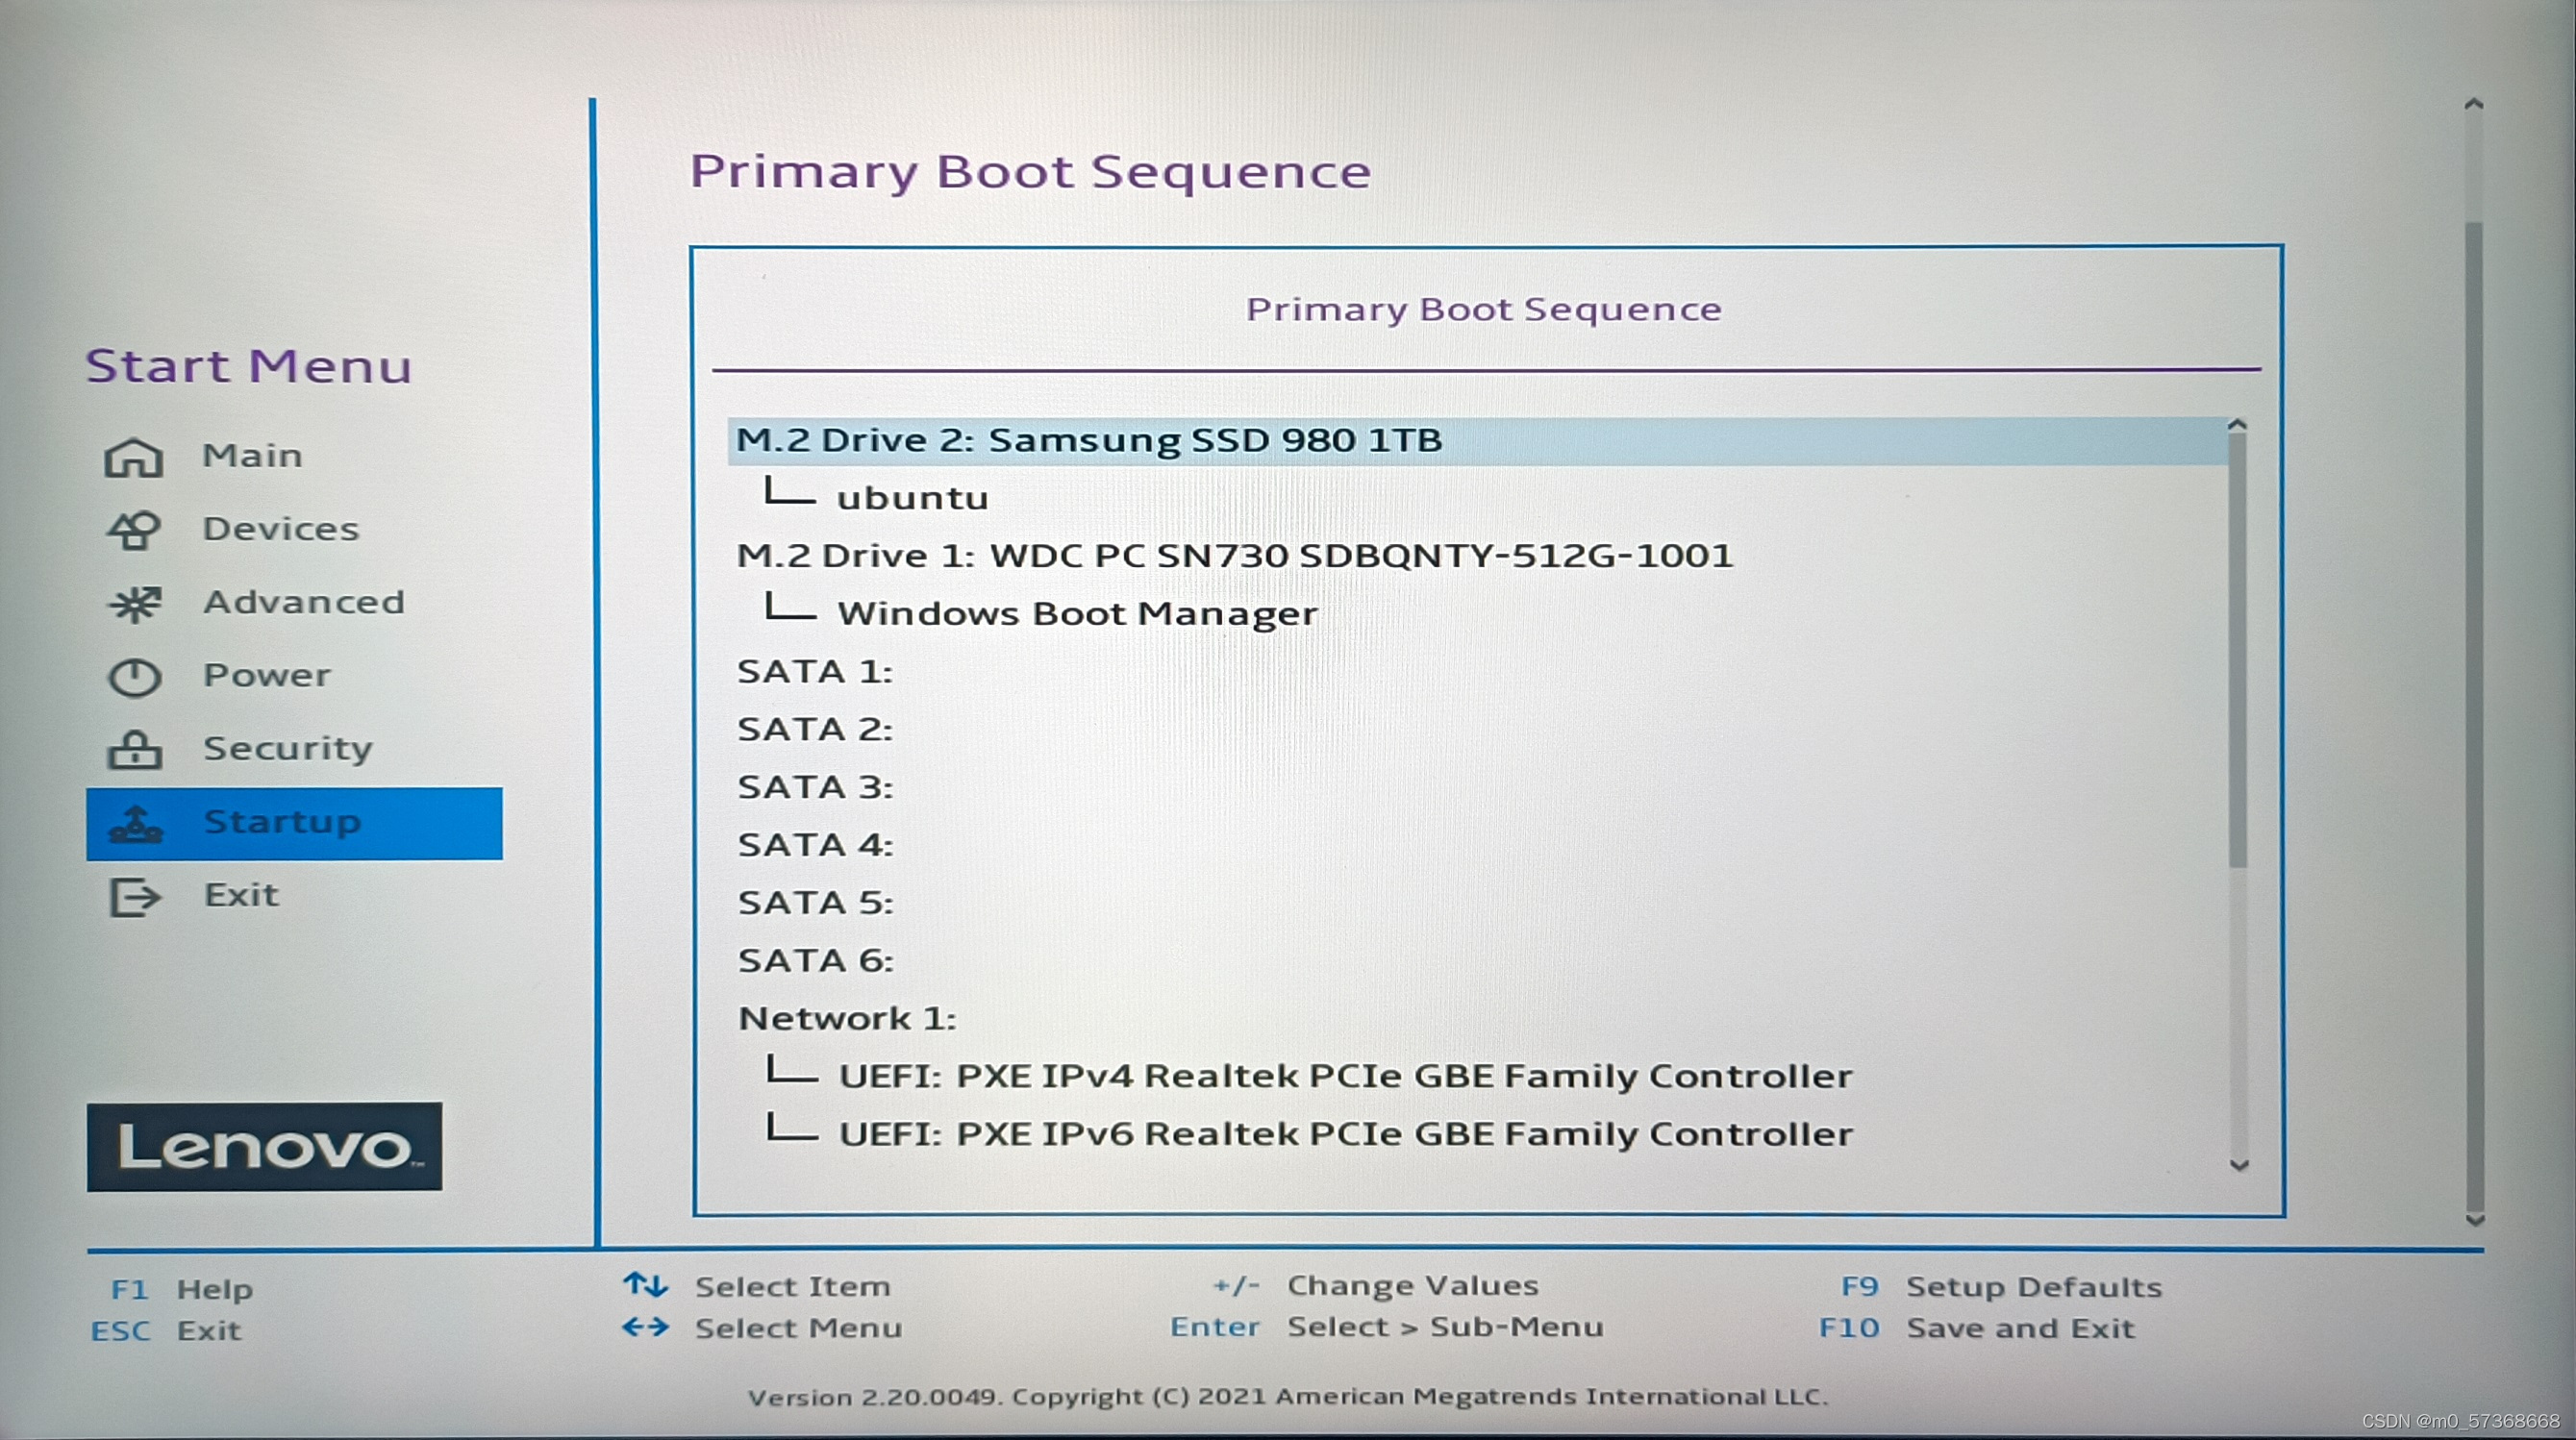
Task: Click the Exit door-arrow icon
Action: (134, 896)
